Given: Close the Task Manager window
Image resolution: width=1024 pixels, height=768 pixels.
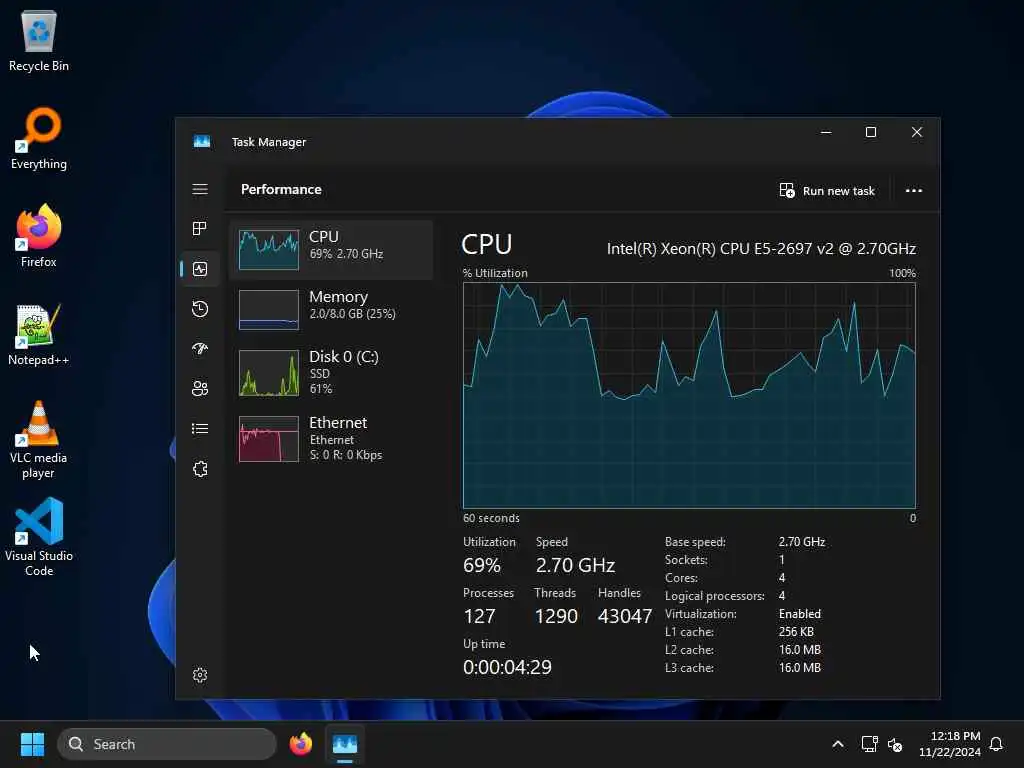Looking at the screenshot, I should click(x=917, y=132).
